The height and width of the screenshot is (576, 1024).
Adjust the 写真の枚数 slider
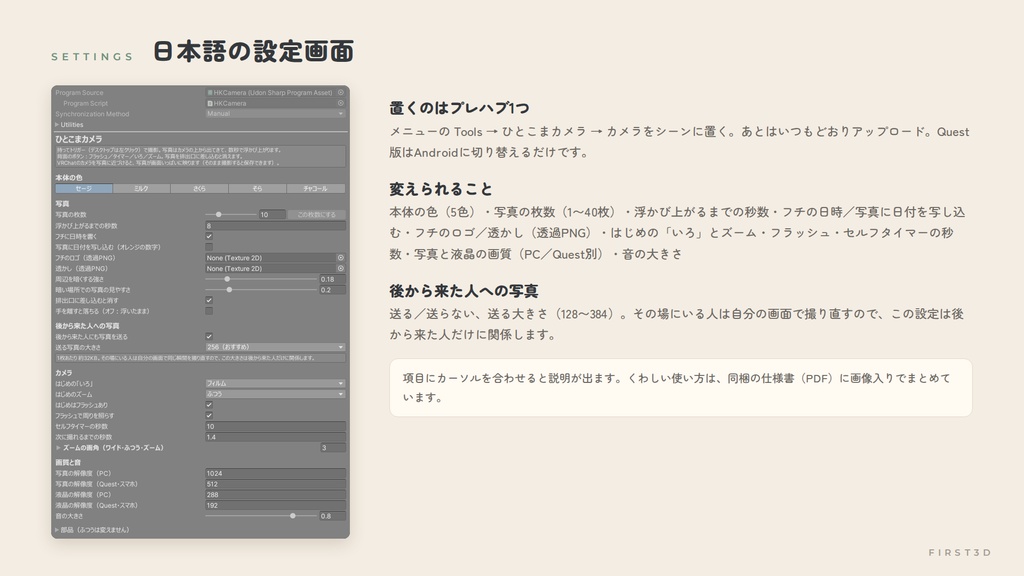click(231, 214)
